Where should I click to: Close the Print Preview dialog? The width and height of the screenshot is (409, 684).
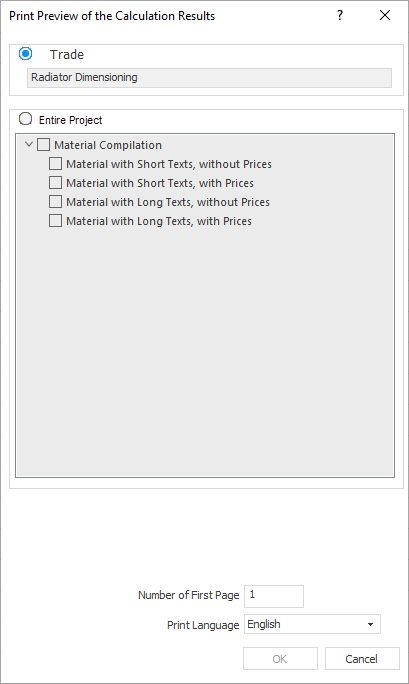point(385,16)
